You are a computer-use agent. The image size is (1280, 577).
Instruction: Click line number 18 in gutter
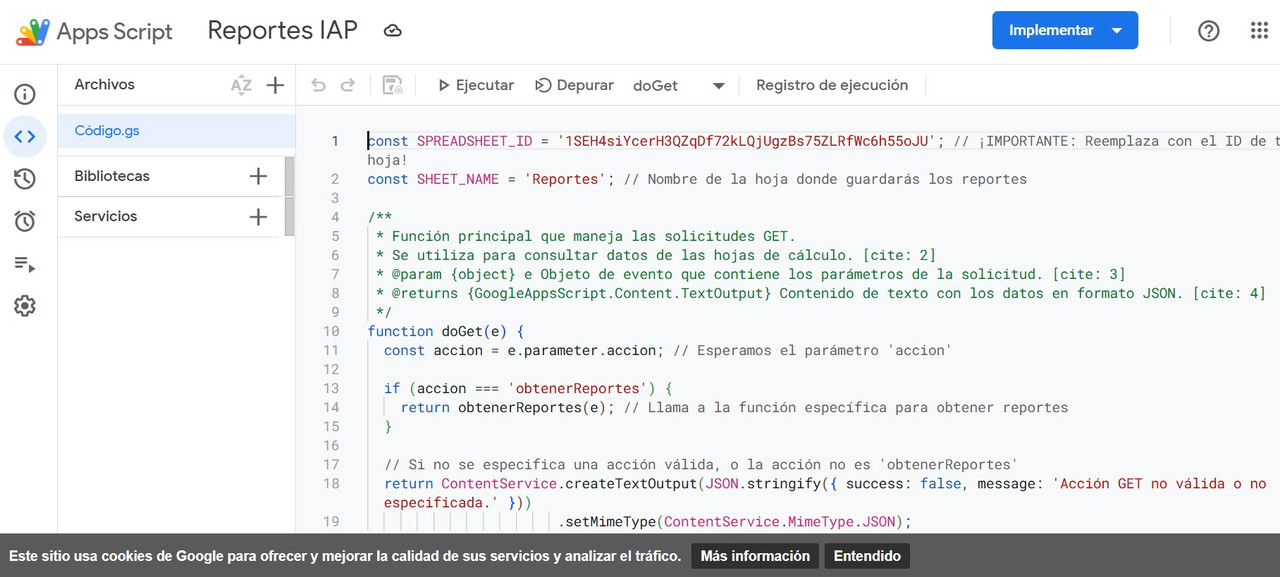coord(331,483)
